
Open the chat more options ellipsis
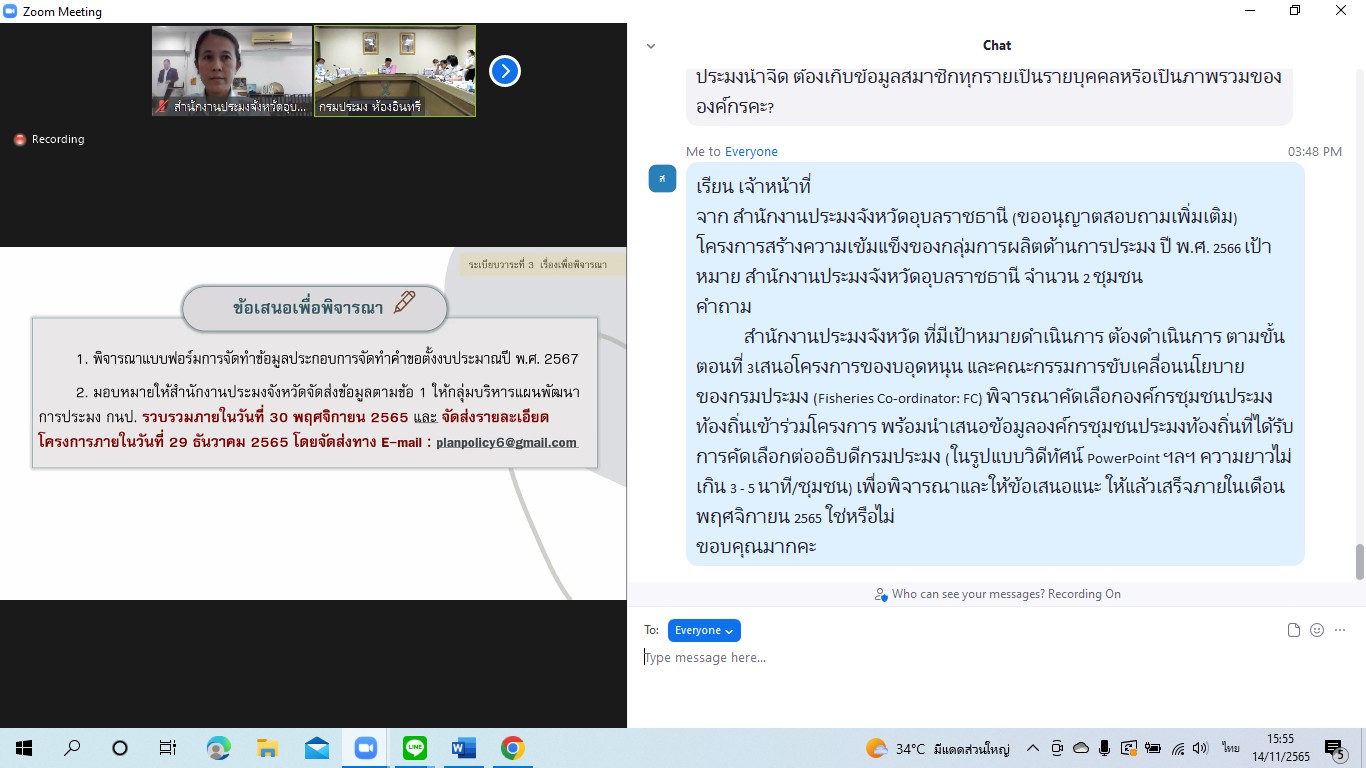1340,630
